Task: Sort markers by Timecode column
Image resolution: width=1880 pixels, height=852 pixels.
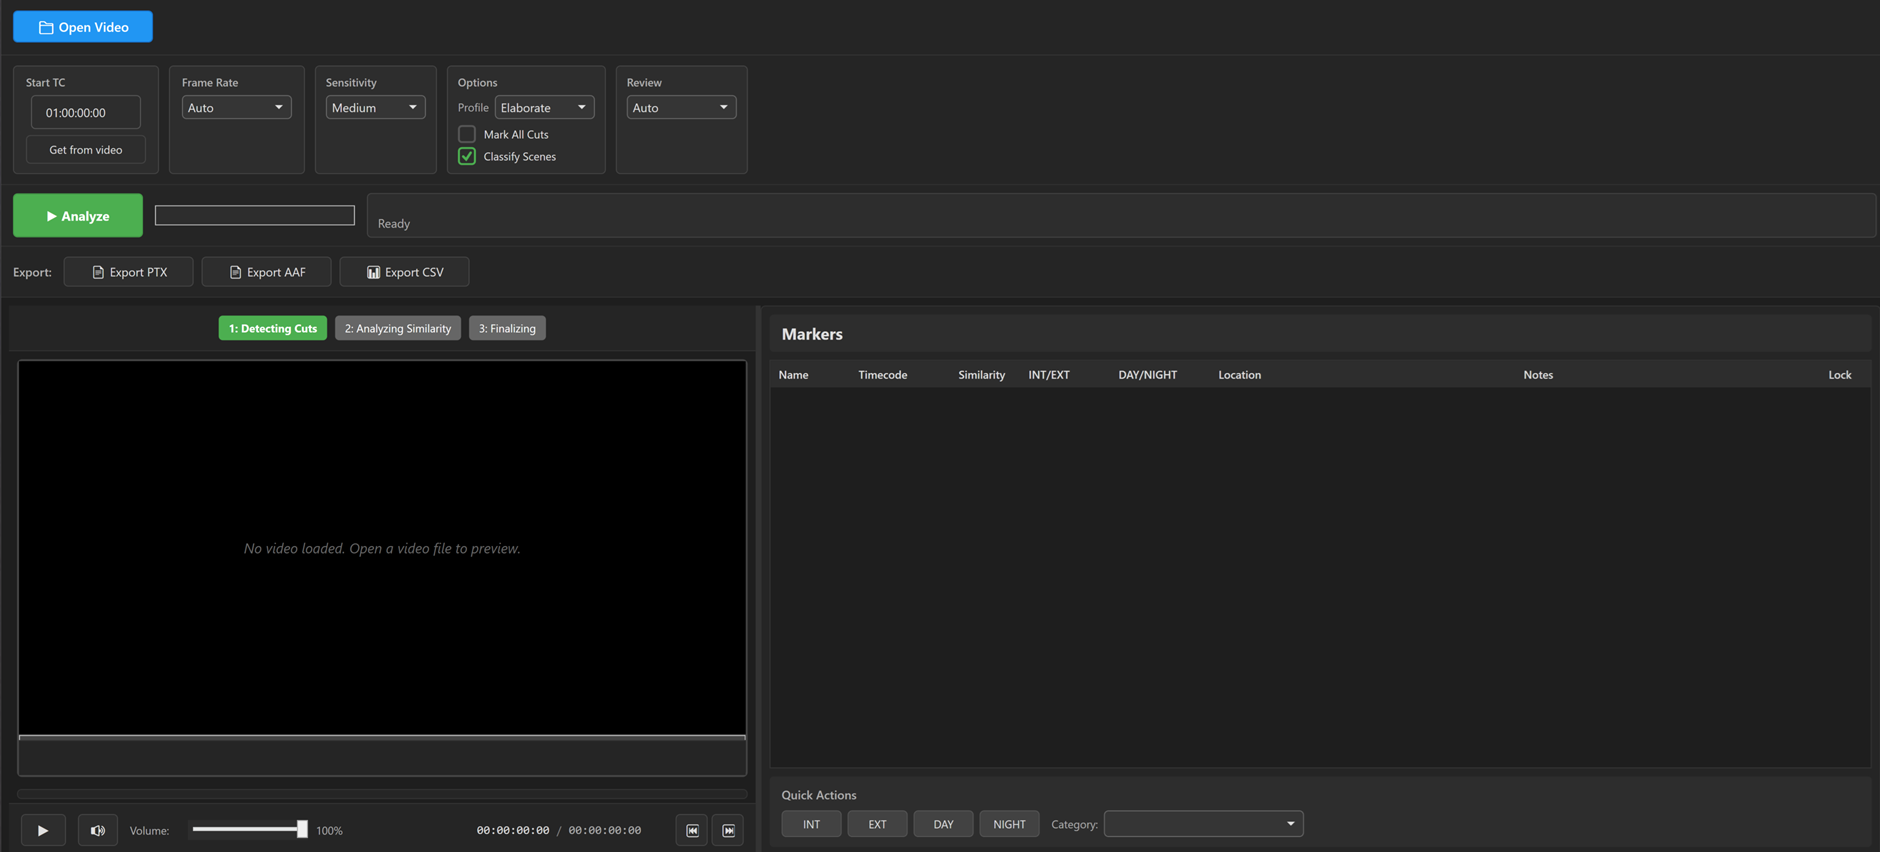Action: point(882,375)
